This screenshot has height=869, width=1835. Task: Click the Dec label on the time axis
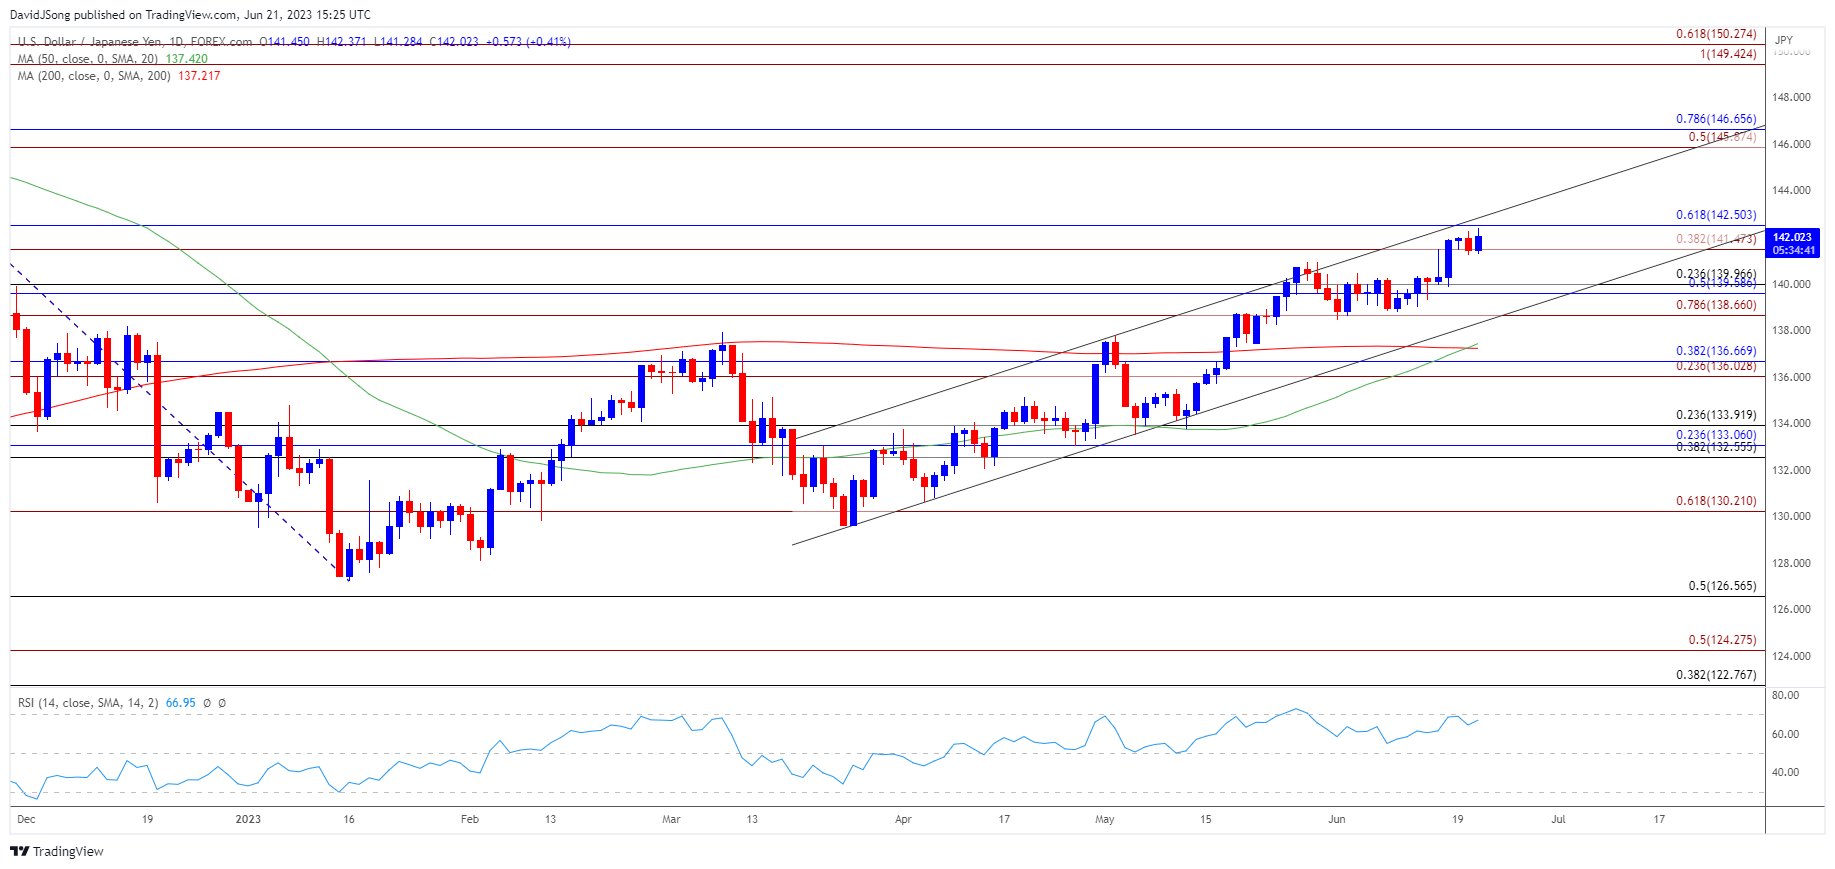click(26, 819)
